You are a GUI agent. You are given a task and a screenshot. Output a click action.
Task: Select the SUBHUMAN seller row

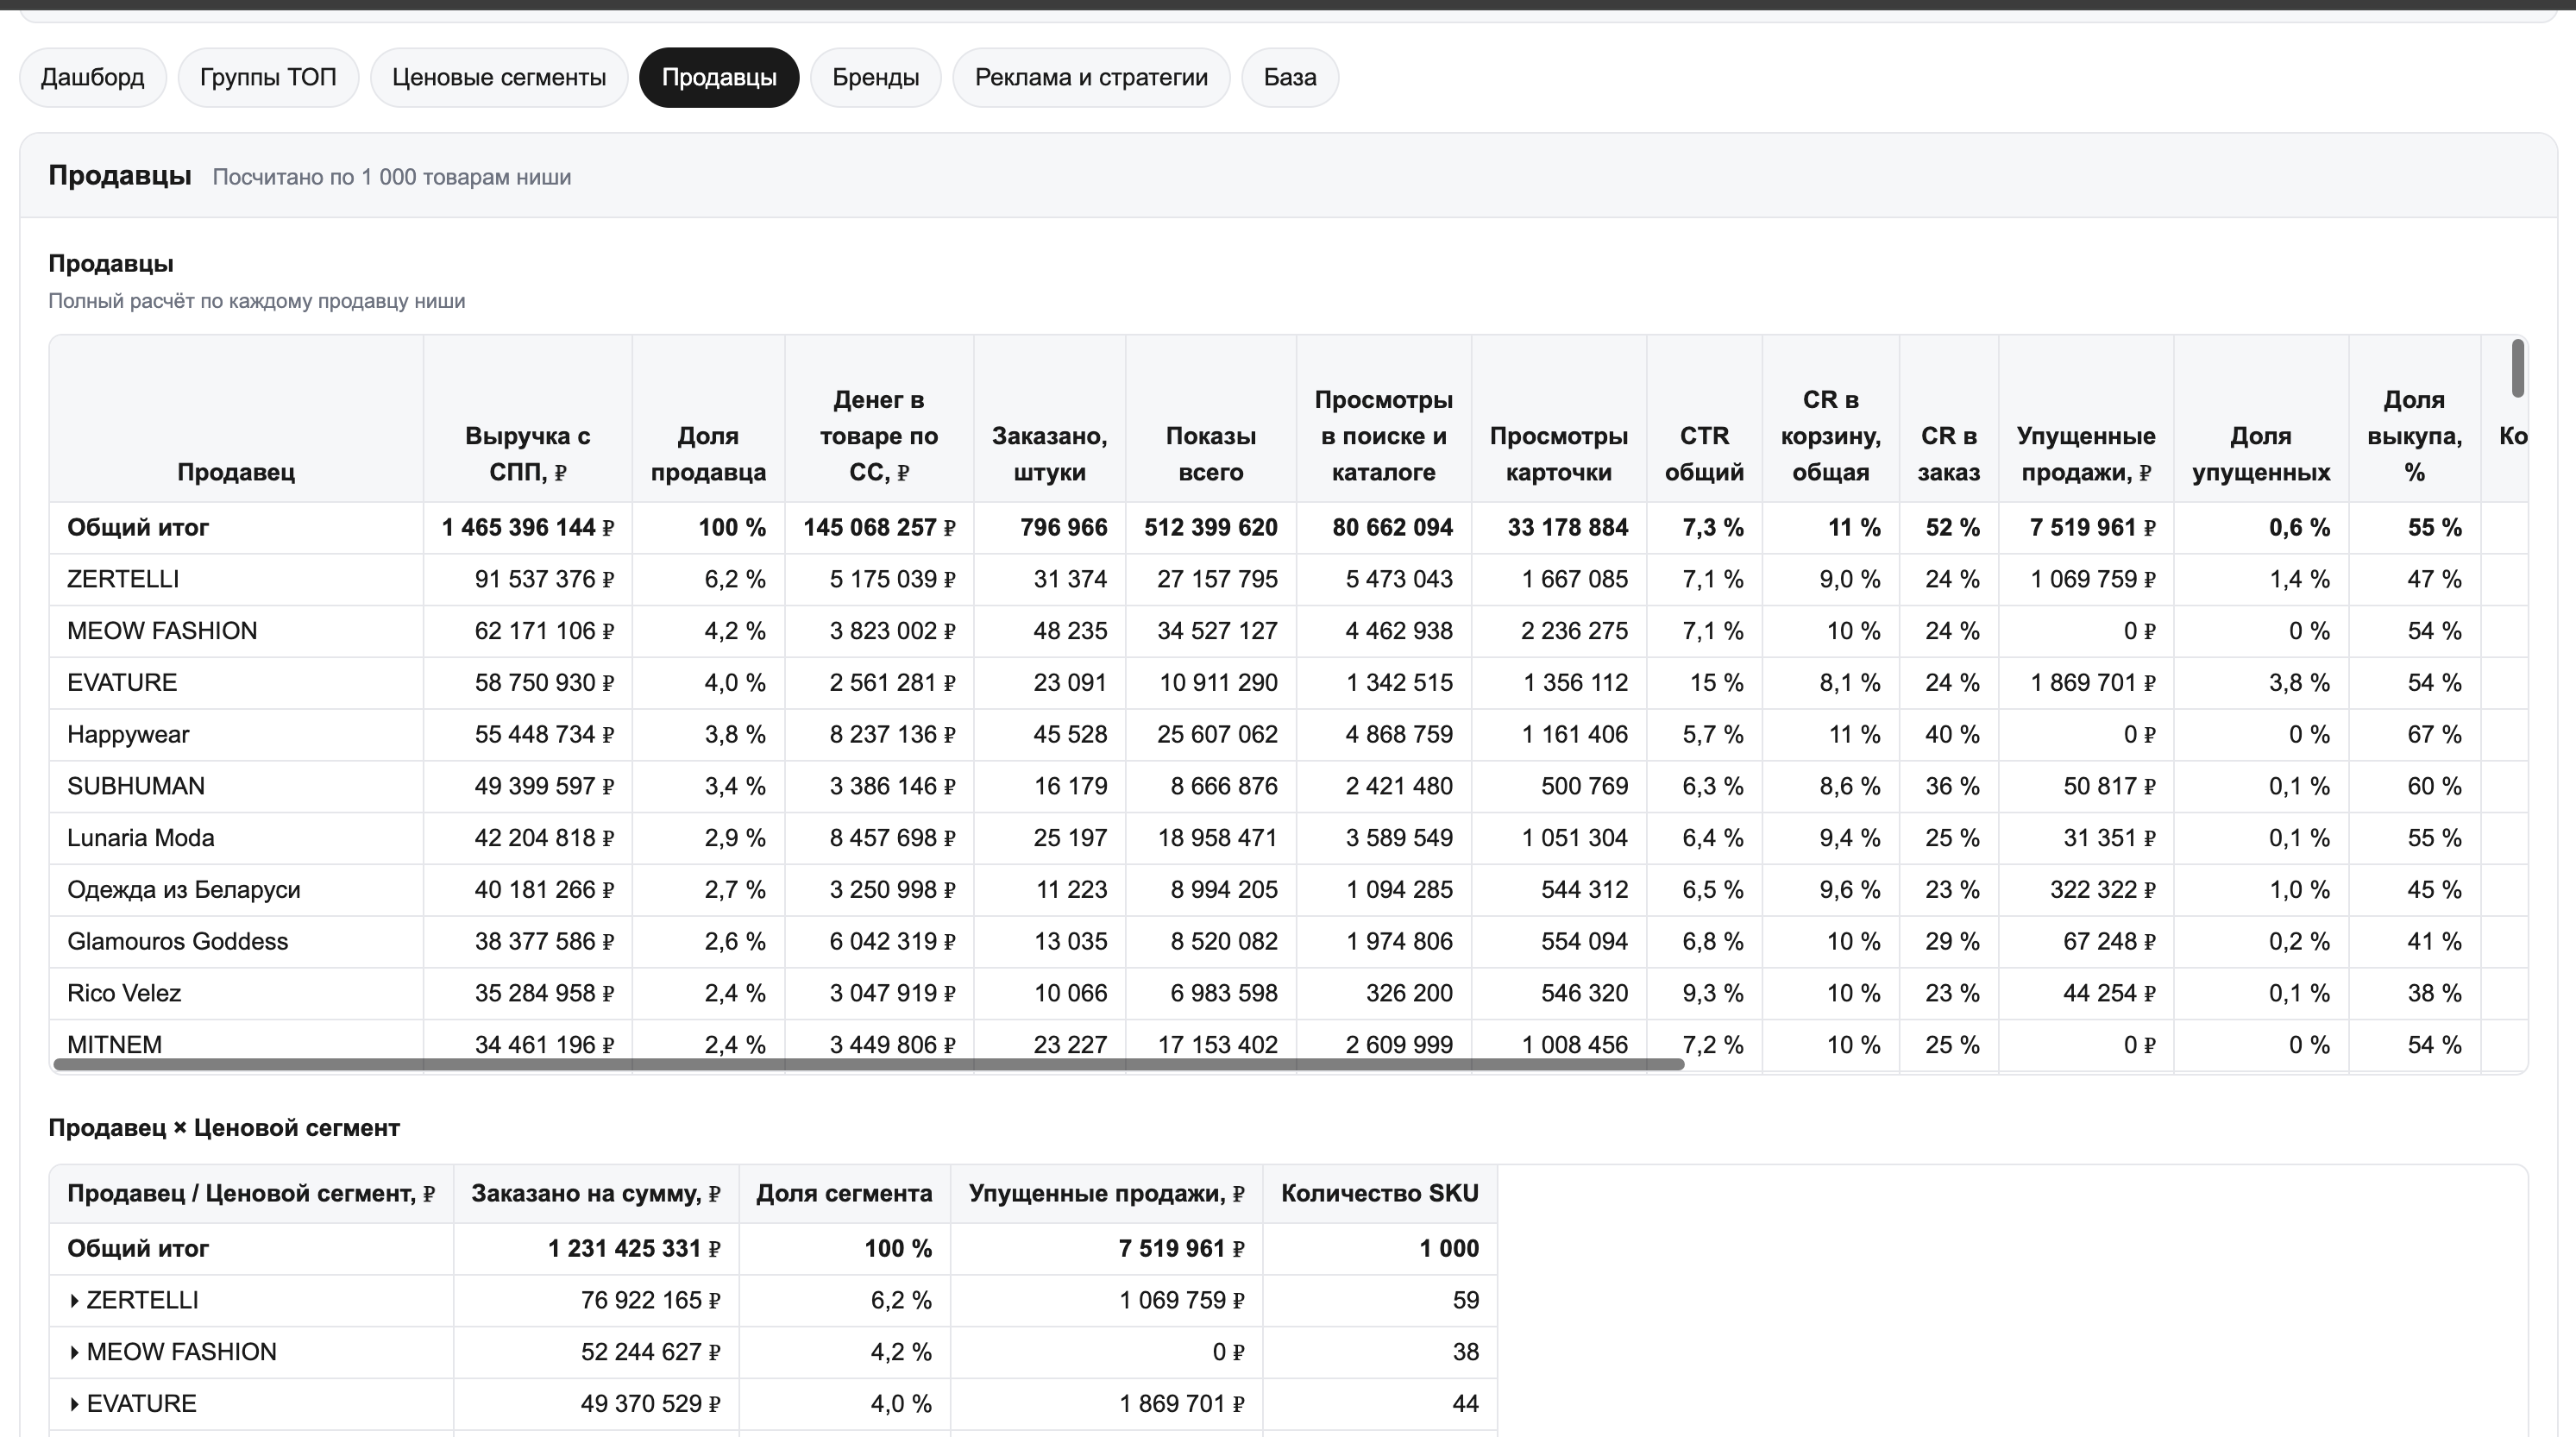(x=1288, y=786)
